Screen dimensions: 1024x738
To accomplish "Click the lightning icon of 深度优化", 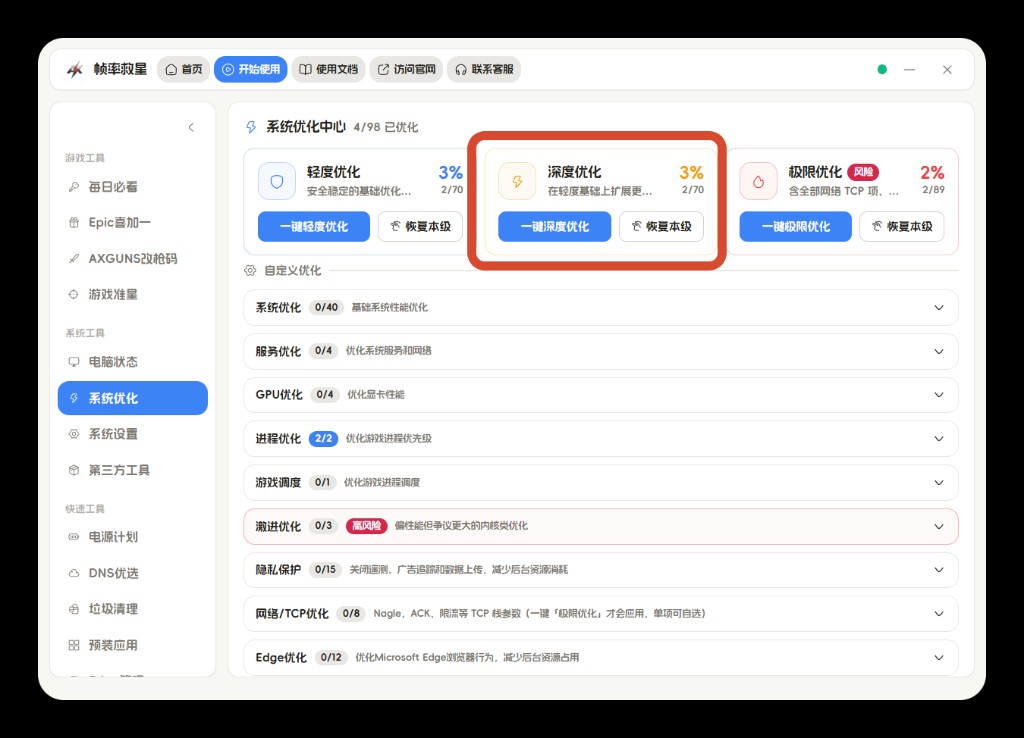I will coord(517,181).
